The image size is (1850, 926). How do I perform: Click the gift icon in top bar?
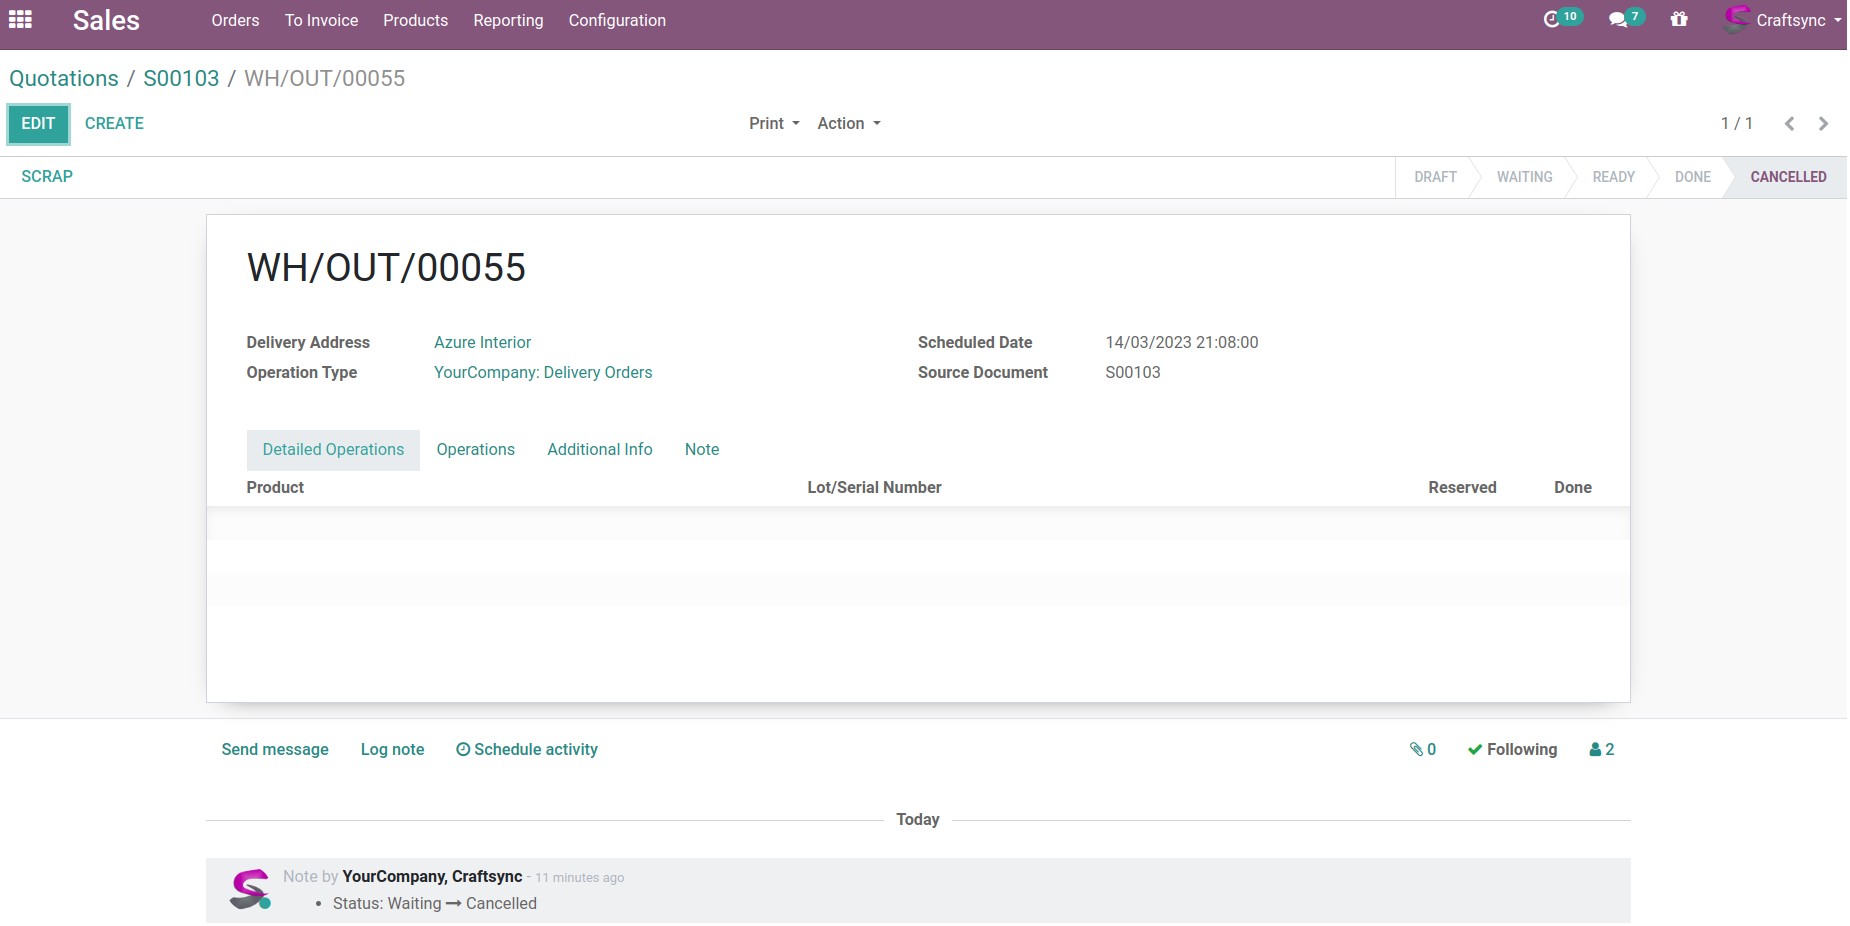pyautogui.click(x=1679, y=20)
